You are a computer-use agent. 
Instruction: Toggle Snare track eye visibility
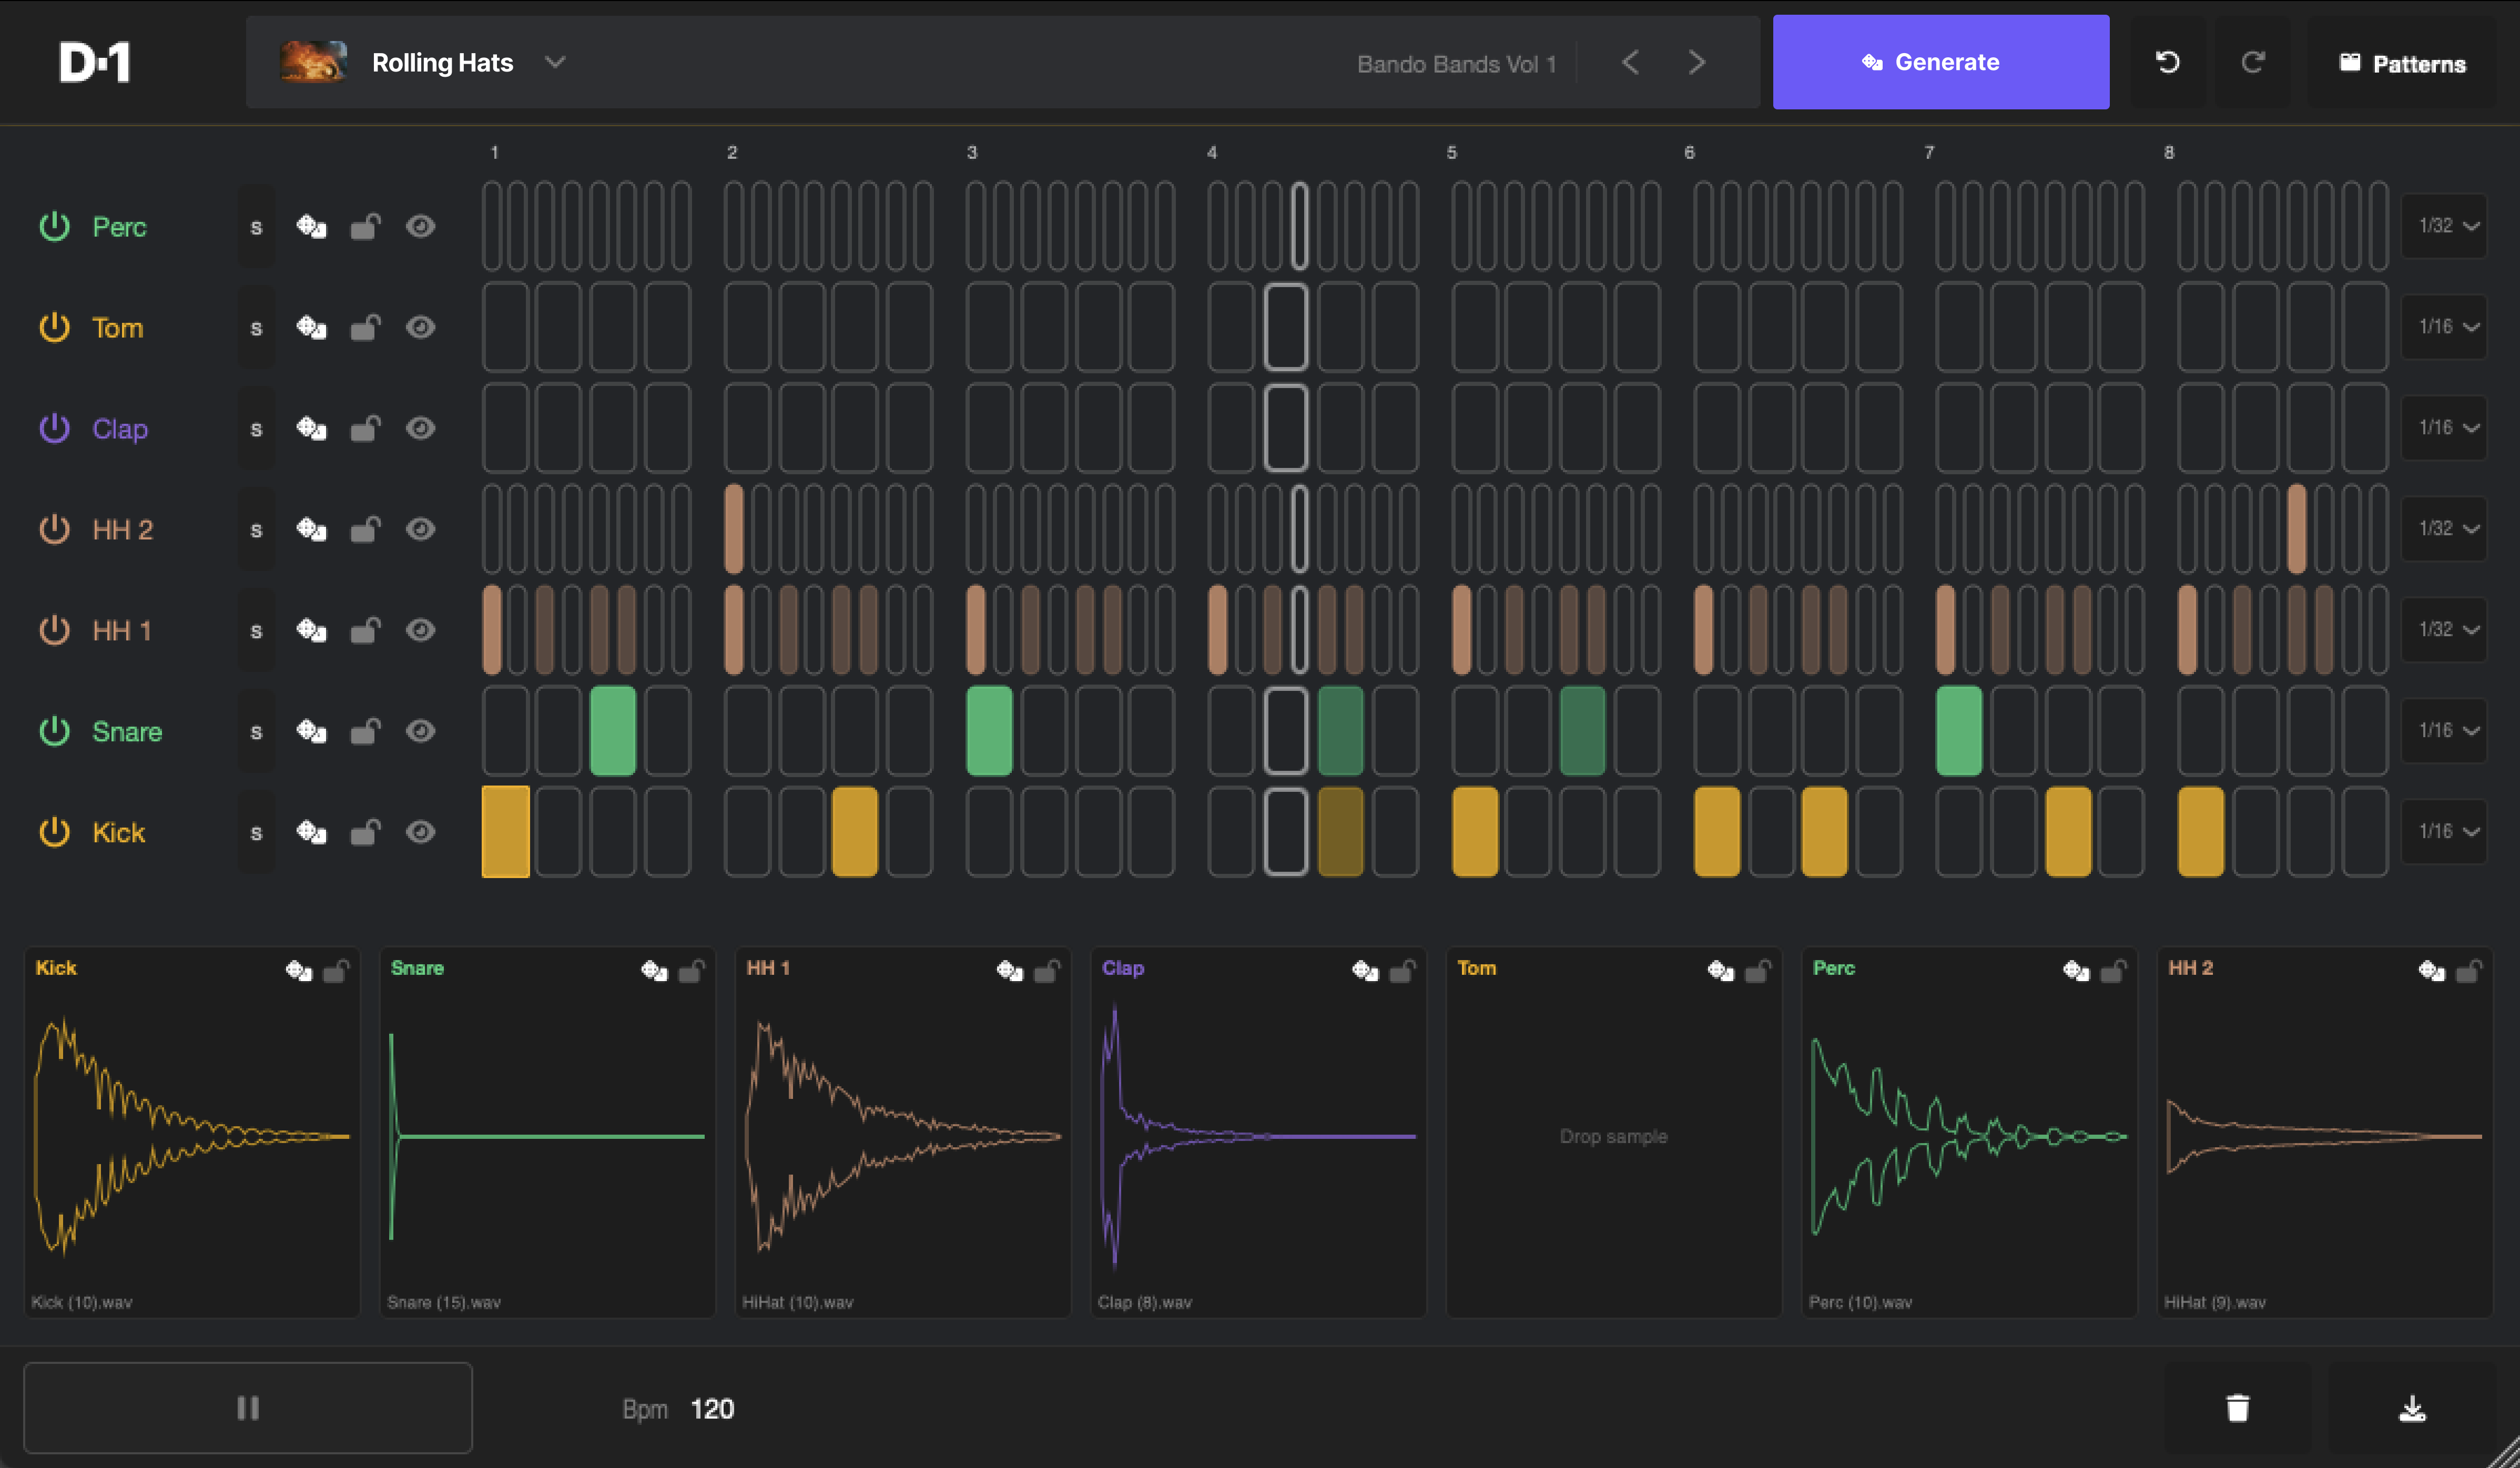tap(420, 731)
